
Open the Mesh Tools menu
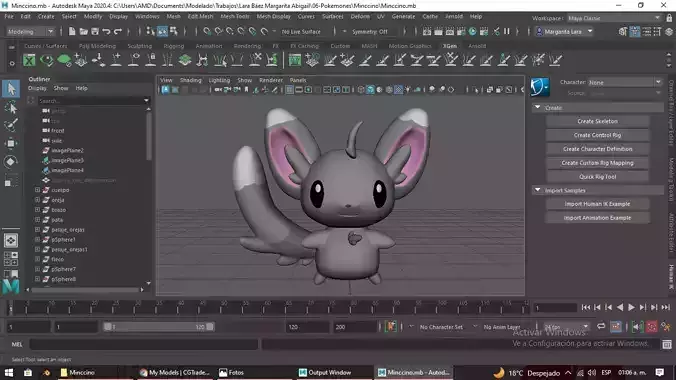(235, 16)
